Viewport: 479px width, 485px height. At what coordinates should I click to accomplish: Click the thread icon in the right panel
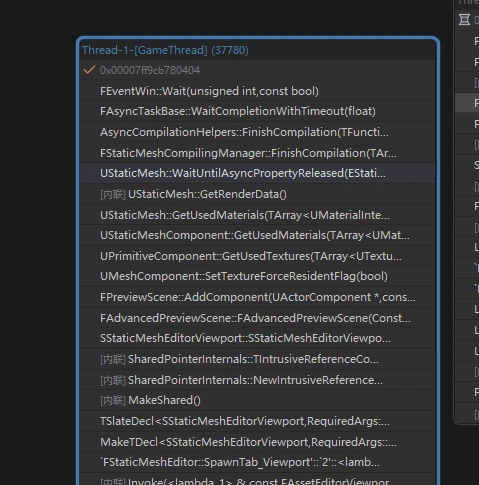click(x=464, y=20)
